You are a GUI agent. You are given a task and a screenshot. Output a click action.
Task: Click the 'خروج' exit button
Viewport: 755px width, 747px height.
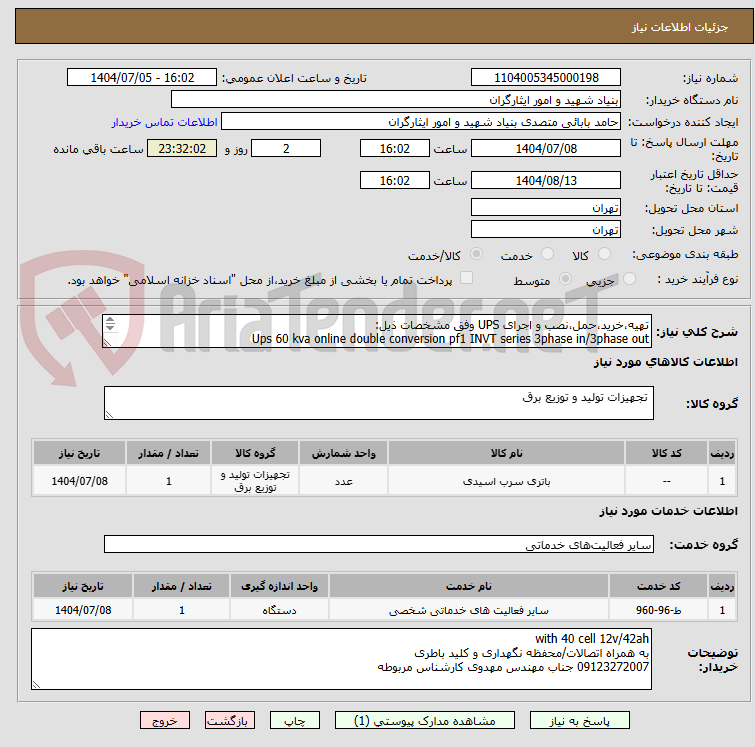click(x=165, y=721)
